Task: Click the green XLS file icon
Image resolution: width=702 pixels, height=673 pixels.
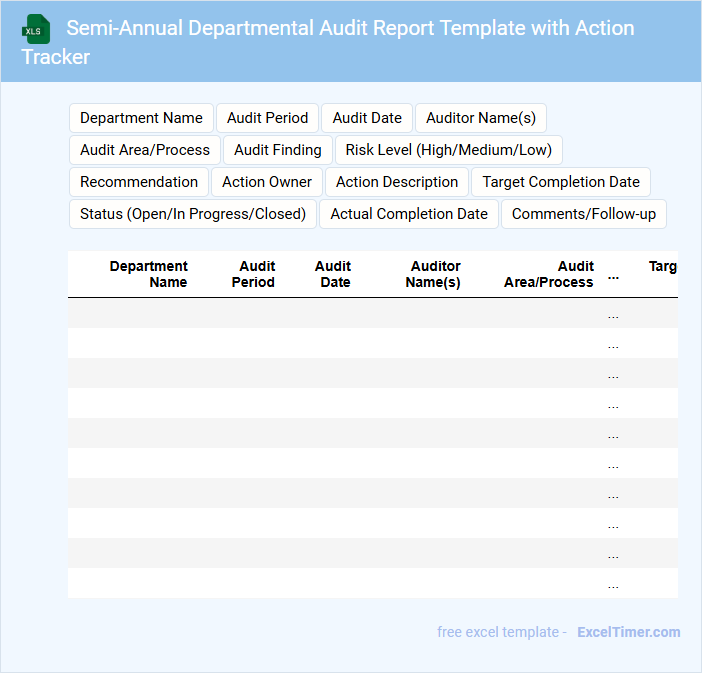Action: pyautogui.click(x=36, y=29)
